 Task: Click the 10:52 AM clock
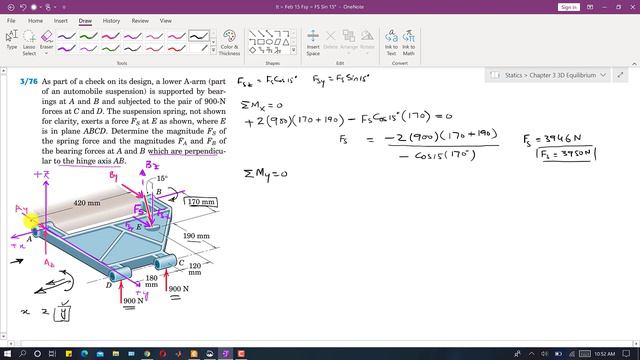tap(604, 353)
